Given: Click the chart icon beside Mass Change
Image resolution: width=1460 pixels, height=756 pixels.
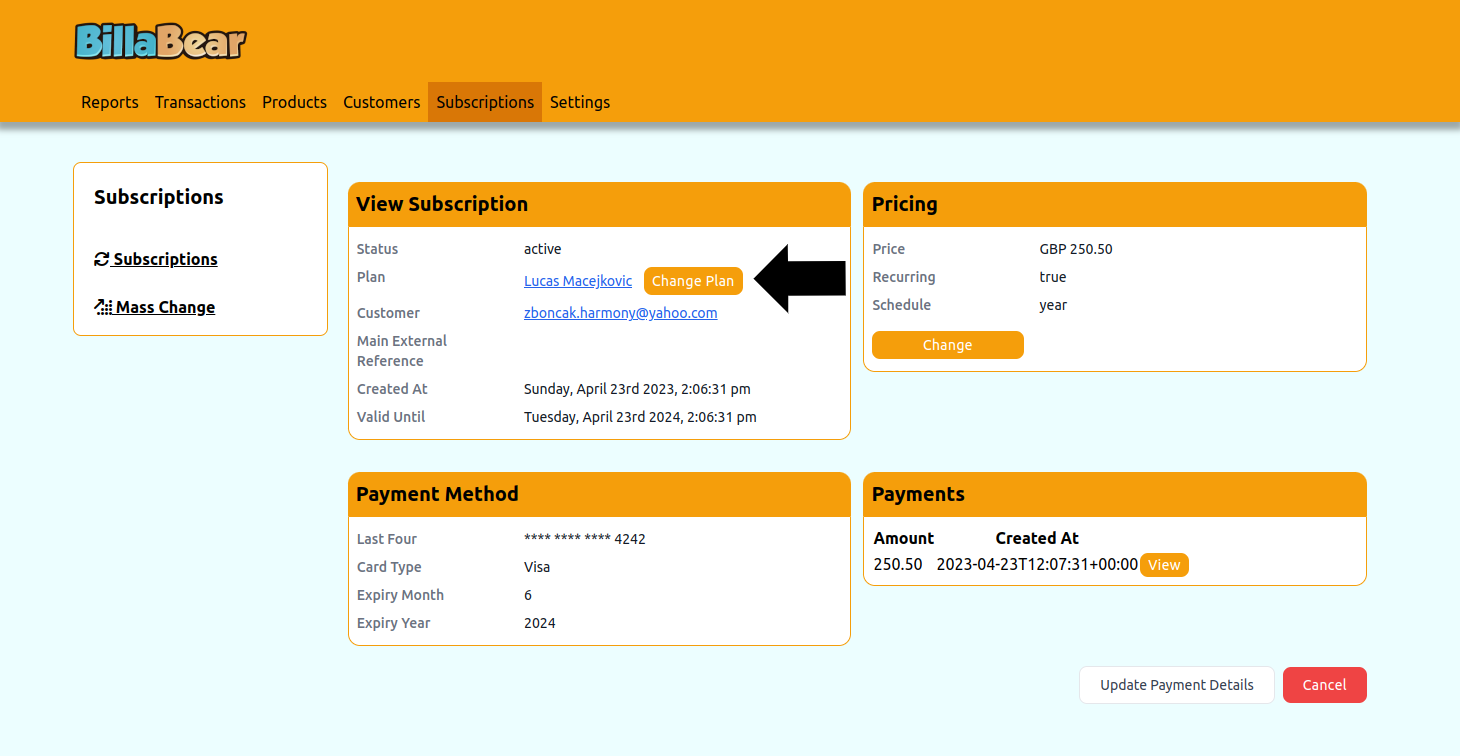Looking at the screenshot, I should point(103,307).
